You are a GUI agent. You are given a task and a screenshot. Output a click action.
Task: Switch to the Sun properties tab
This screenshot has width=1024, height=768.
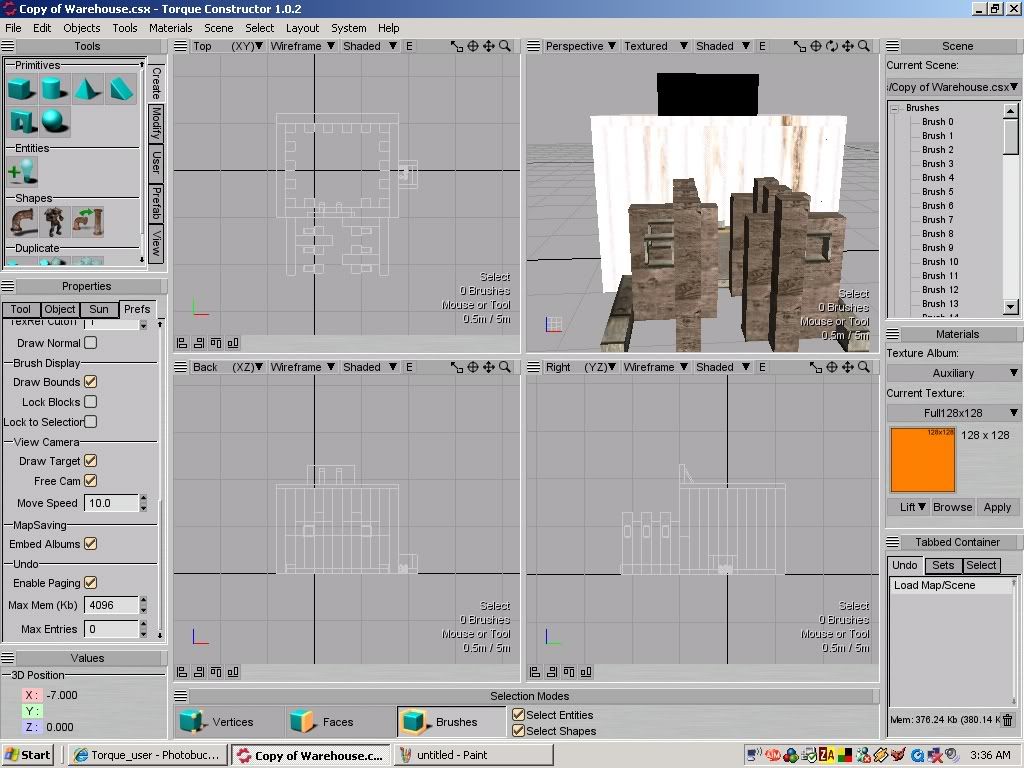98,309
